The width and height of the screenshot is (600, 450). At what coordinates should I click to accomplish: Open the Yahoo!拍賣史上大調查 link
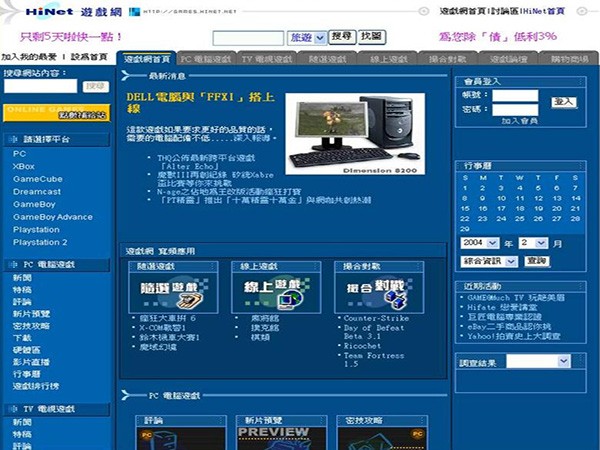tap(514, 336)
